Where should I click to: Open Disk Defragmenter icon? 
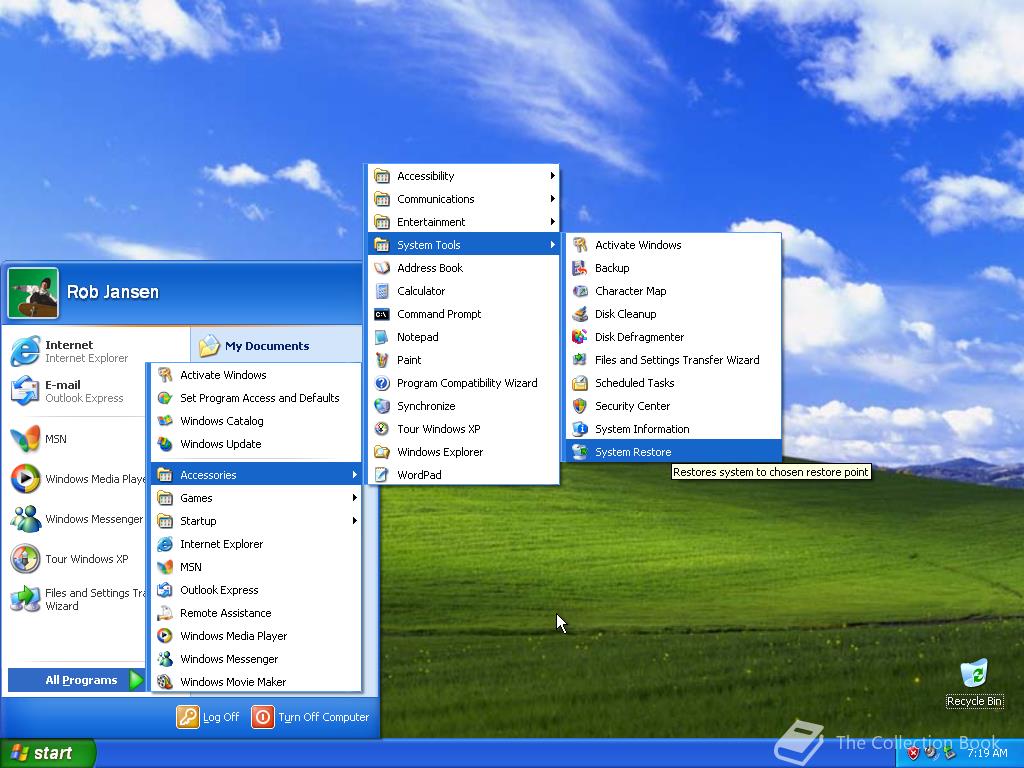[579, 337]
